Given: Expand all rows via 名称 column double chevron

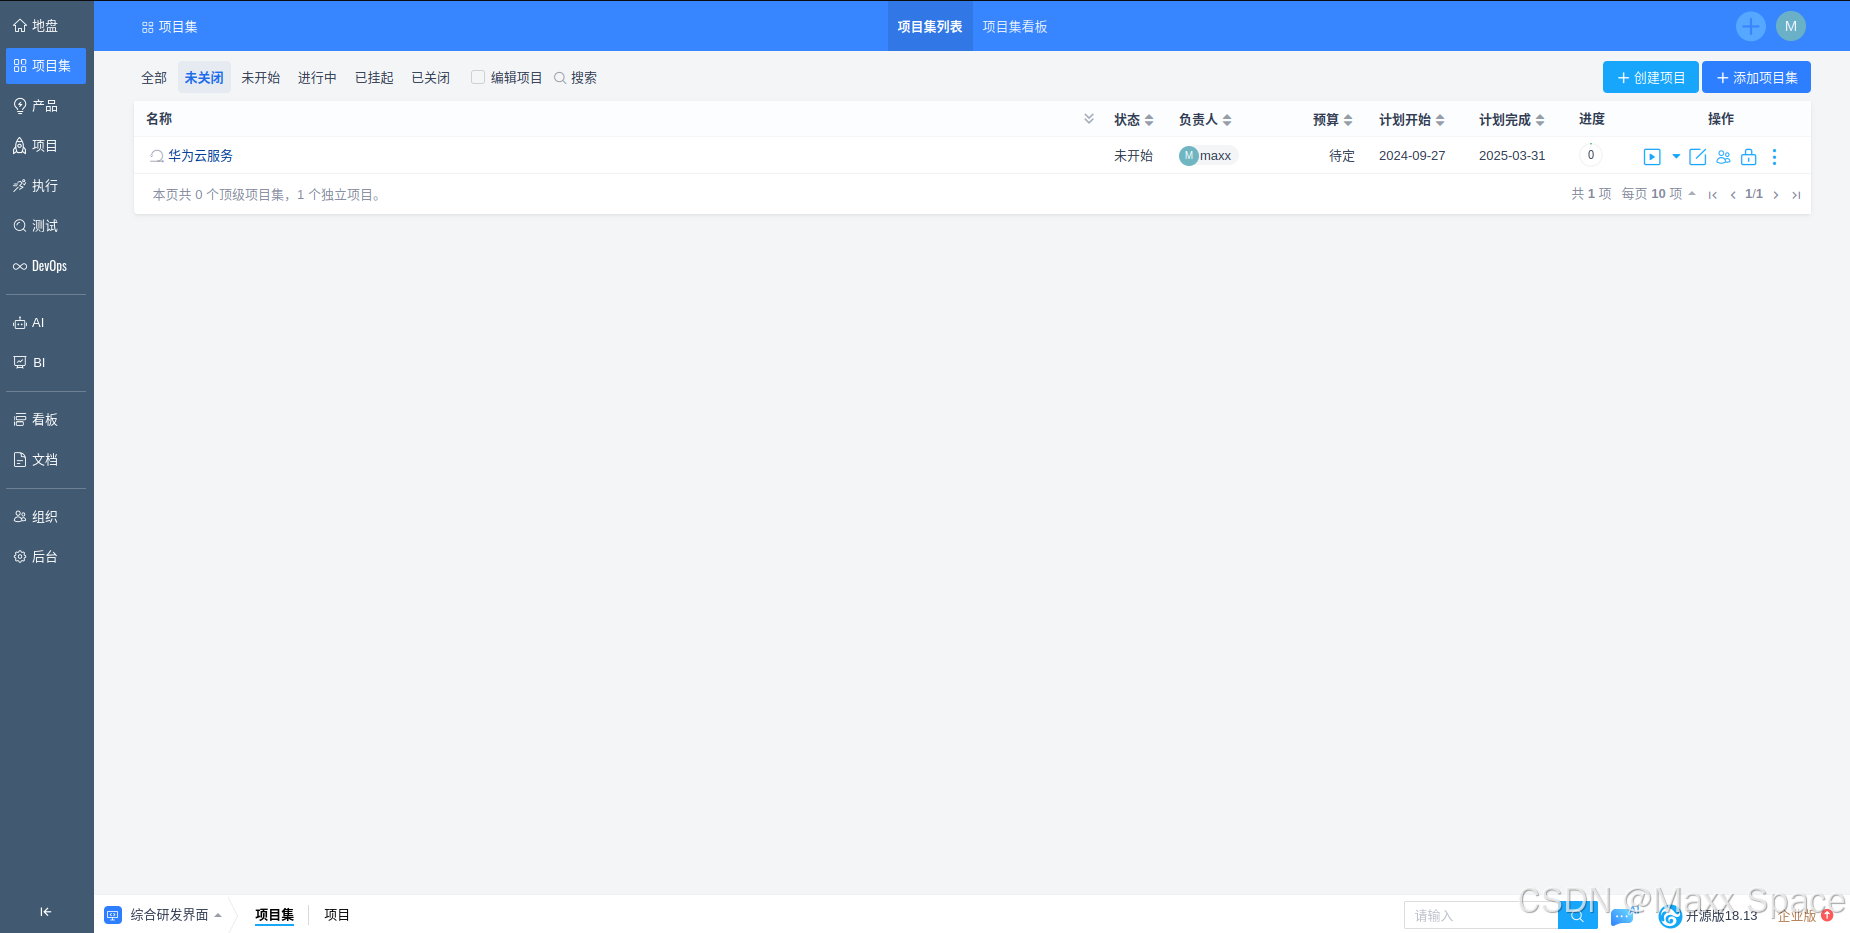Looking at the screenshot, I should pyautogui.click(x=1089, y=119).
